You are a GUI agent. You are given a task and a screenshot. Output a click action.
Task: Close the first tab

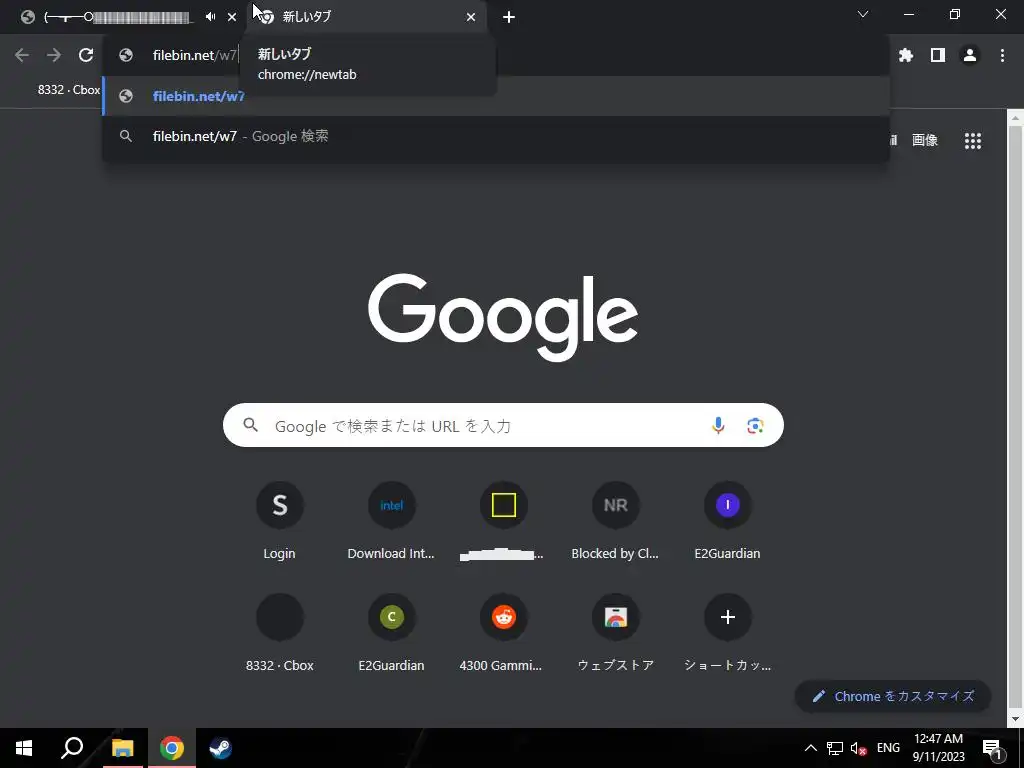coord(232,17)
